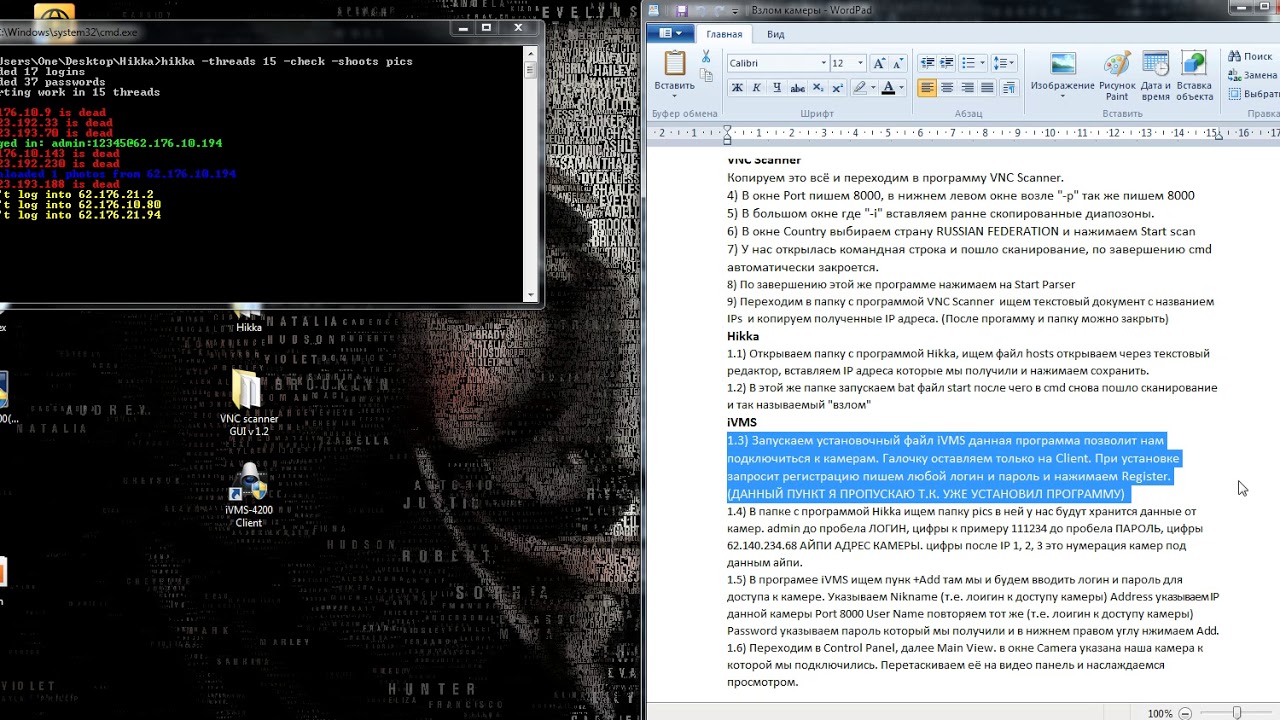The height and width of the screenshot is (720, 1280).
Task: Open the Customize Quick Access Toolbar arrow
Action: (x=735, y=10)
